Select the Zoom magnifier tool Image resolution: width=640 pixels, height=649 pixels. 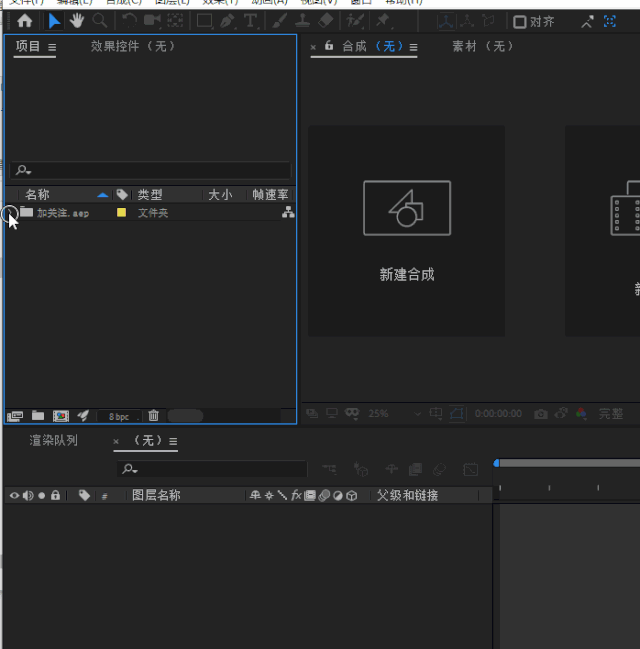pyautogui.click(x=100, y=20)
